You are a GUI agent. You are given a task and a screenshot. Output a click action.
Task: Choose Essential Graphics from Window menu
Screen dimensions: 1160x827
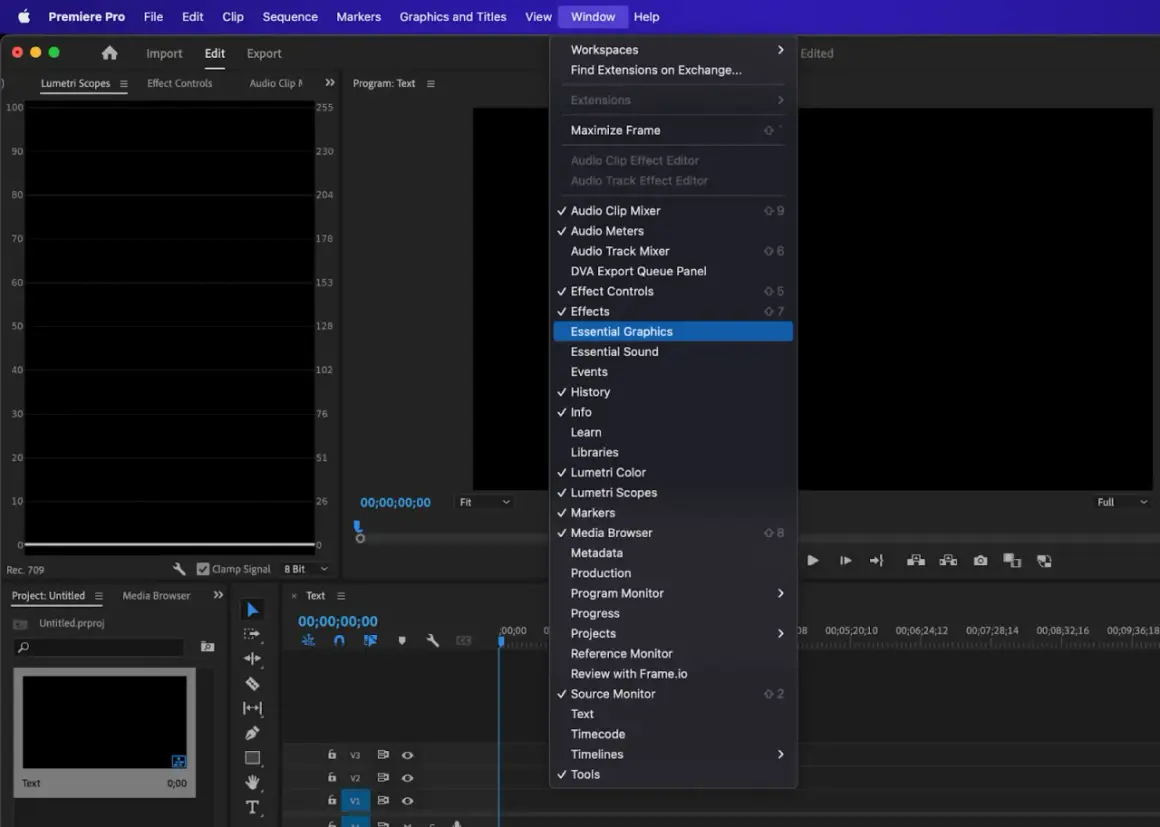(x=673, y=331)
